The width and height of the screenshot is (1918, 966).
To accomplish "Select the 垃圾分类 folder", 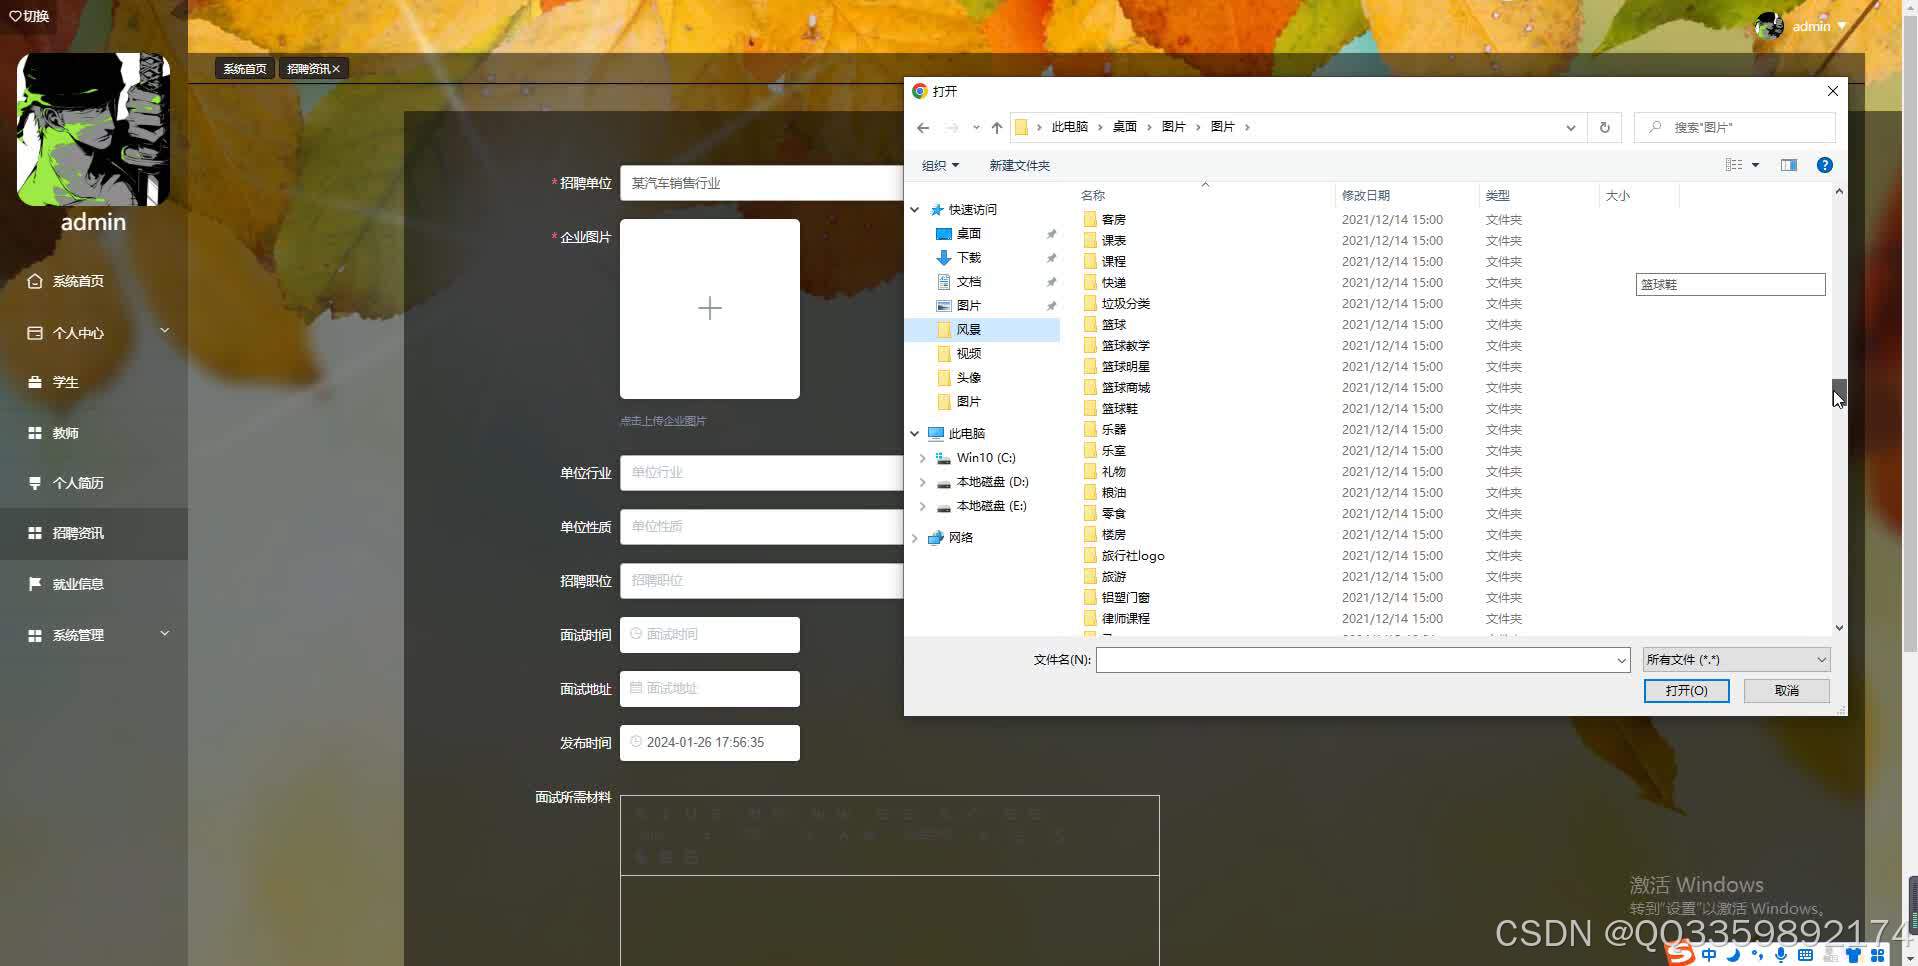I will pyautogui.click(x=1125, y=304).
